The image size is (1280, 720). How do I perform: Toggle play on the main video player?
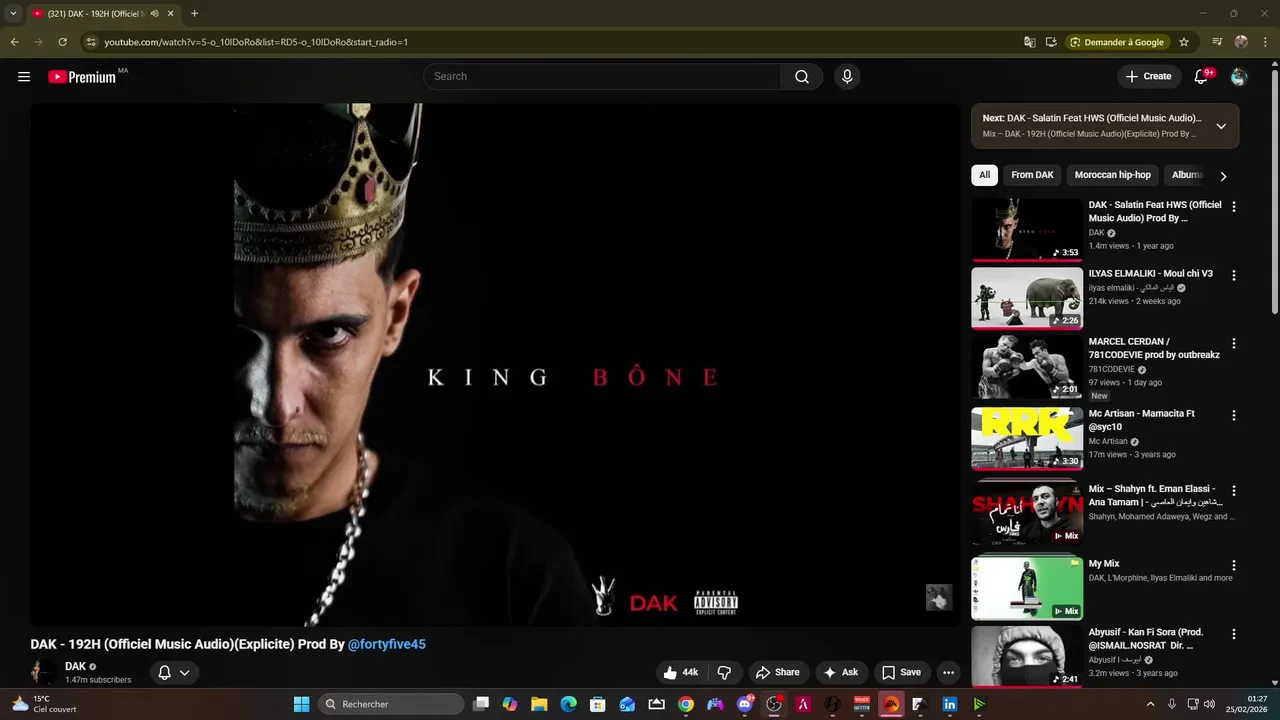(495, 365)
